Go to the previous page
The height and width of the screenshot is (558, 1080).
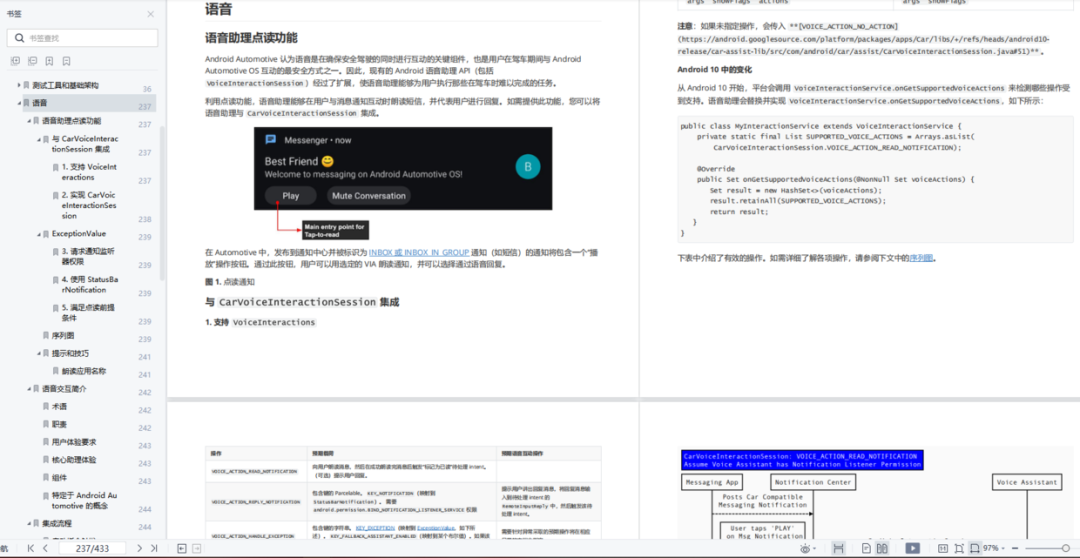pos(45,548)
